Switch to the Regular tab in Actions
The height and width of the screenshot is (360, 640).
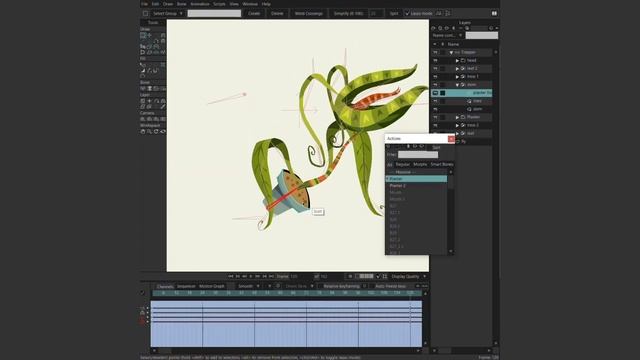point(402,164)
